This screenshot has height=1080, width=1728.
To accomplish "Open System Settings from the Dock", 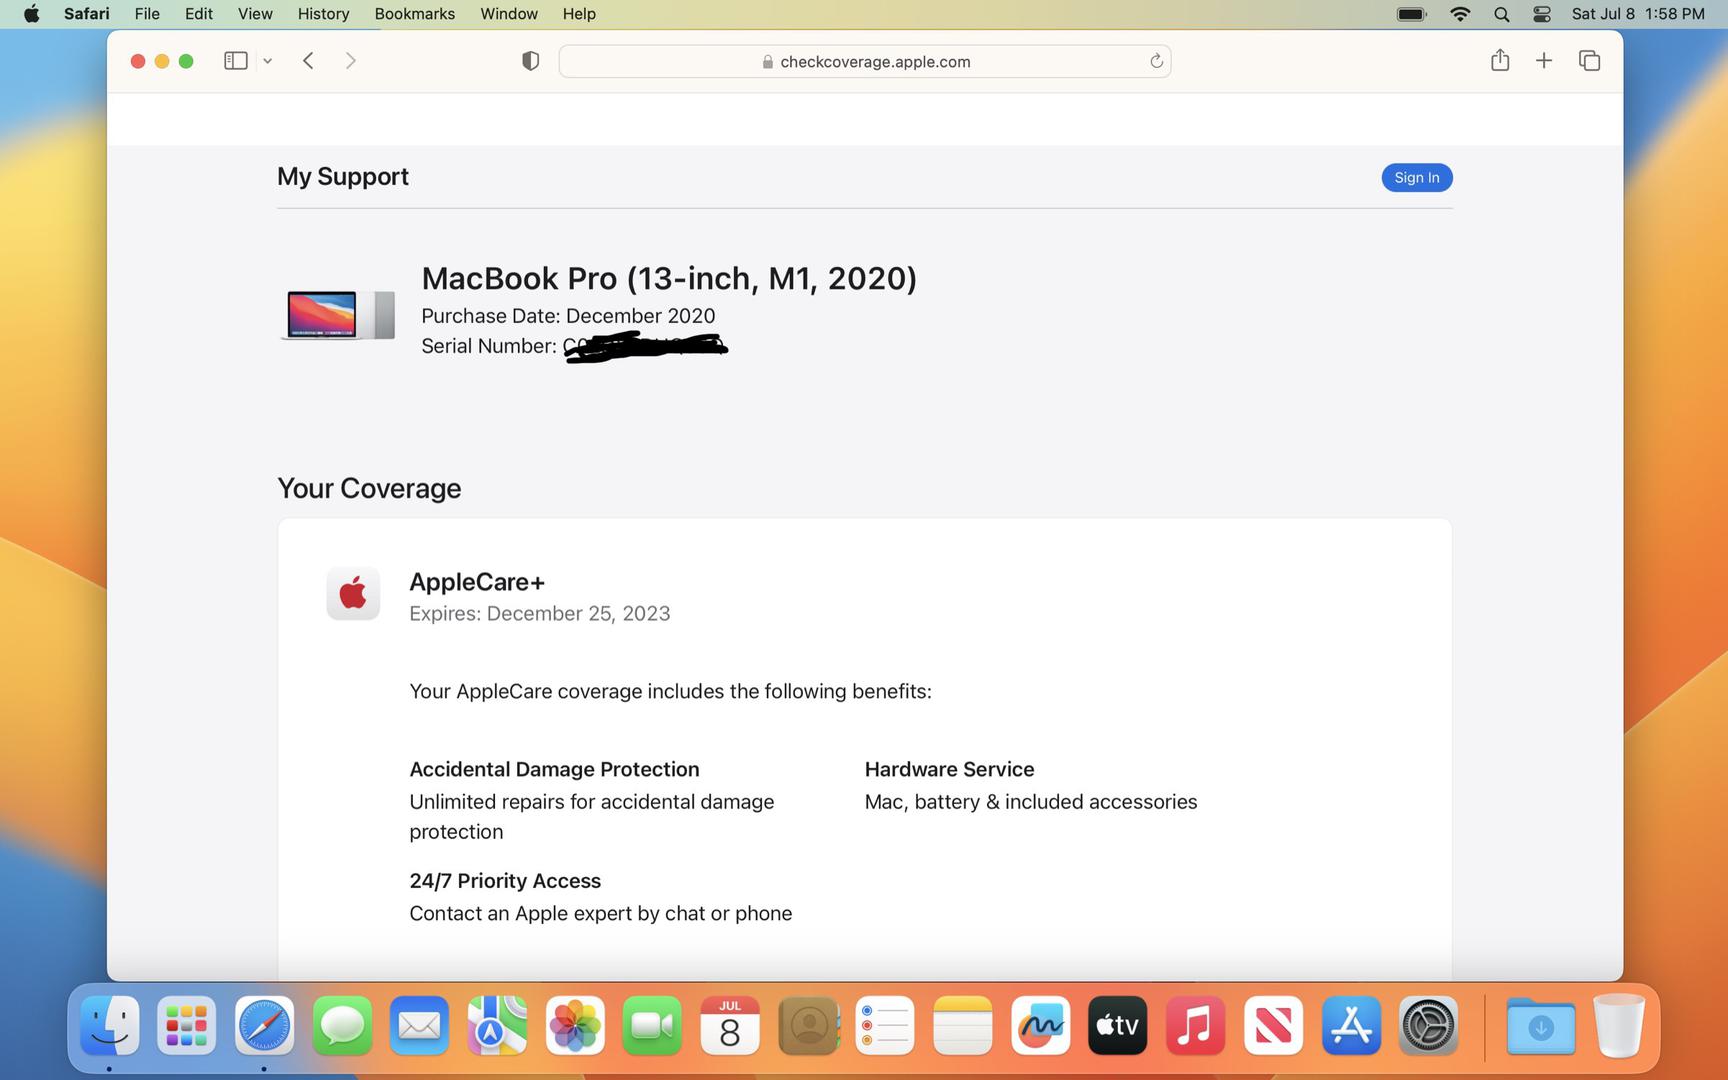I will 1428,1025.
